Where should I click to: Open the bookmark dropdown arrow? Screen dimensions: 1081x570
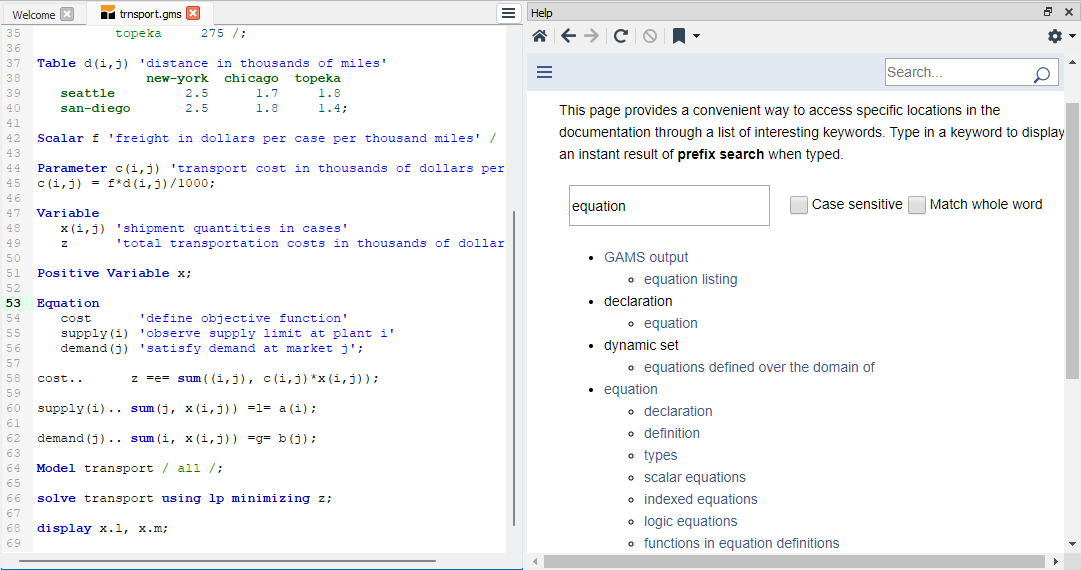696,37
